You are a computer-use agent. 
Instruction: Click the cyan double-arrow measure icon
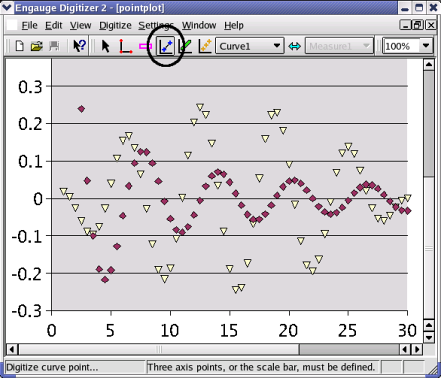294,46
